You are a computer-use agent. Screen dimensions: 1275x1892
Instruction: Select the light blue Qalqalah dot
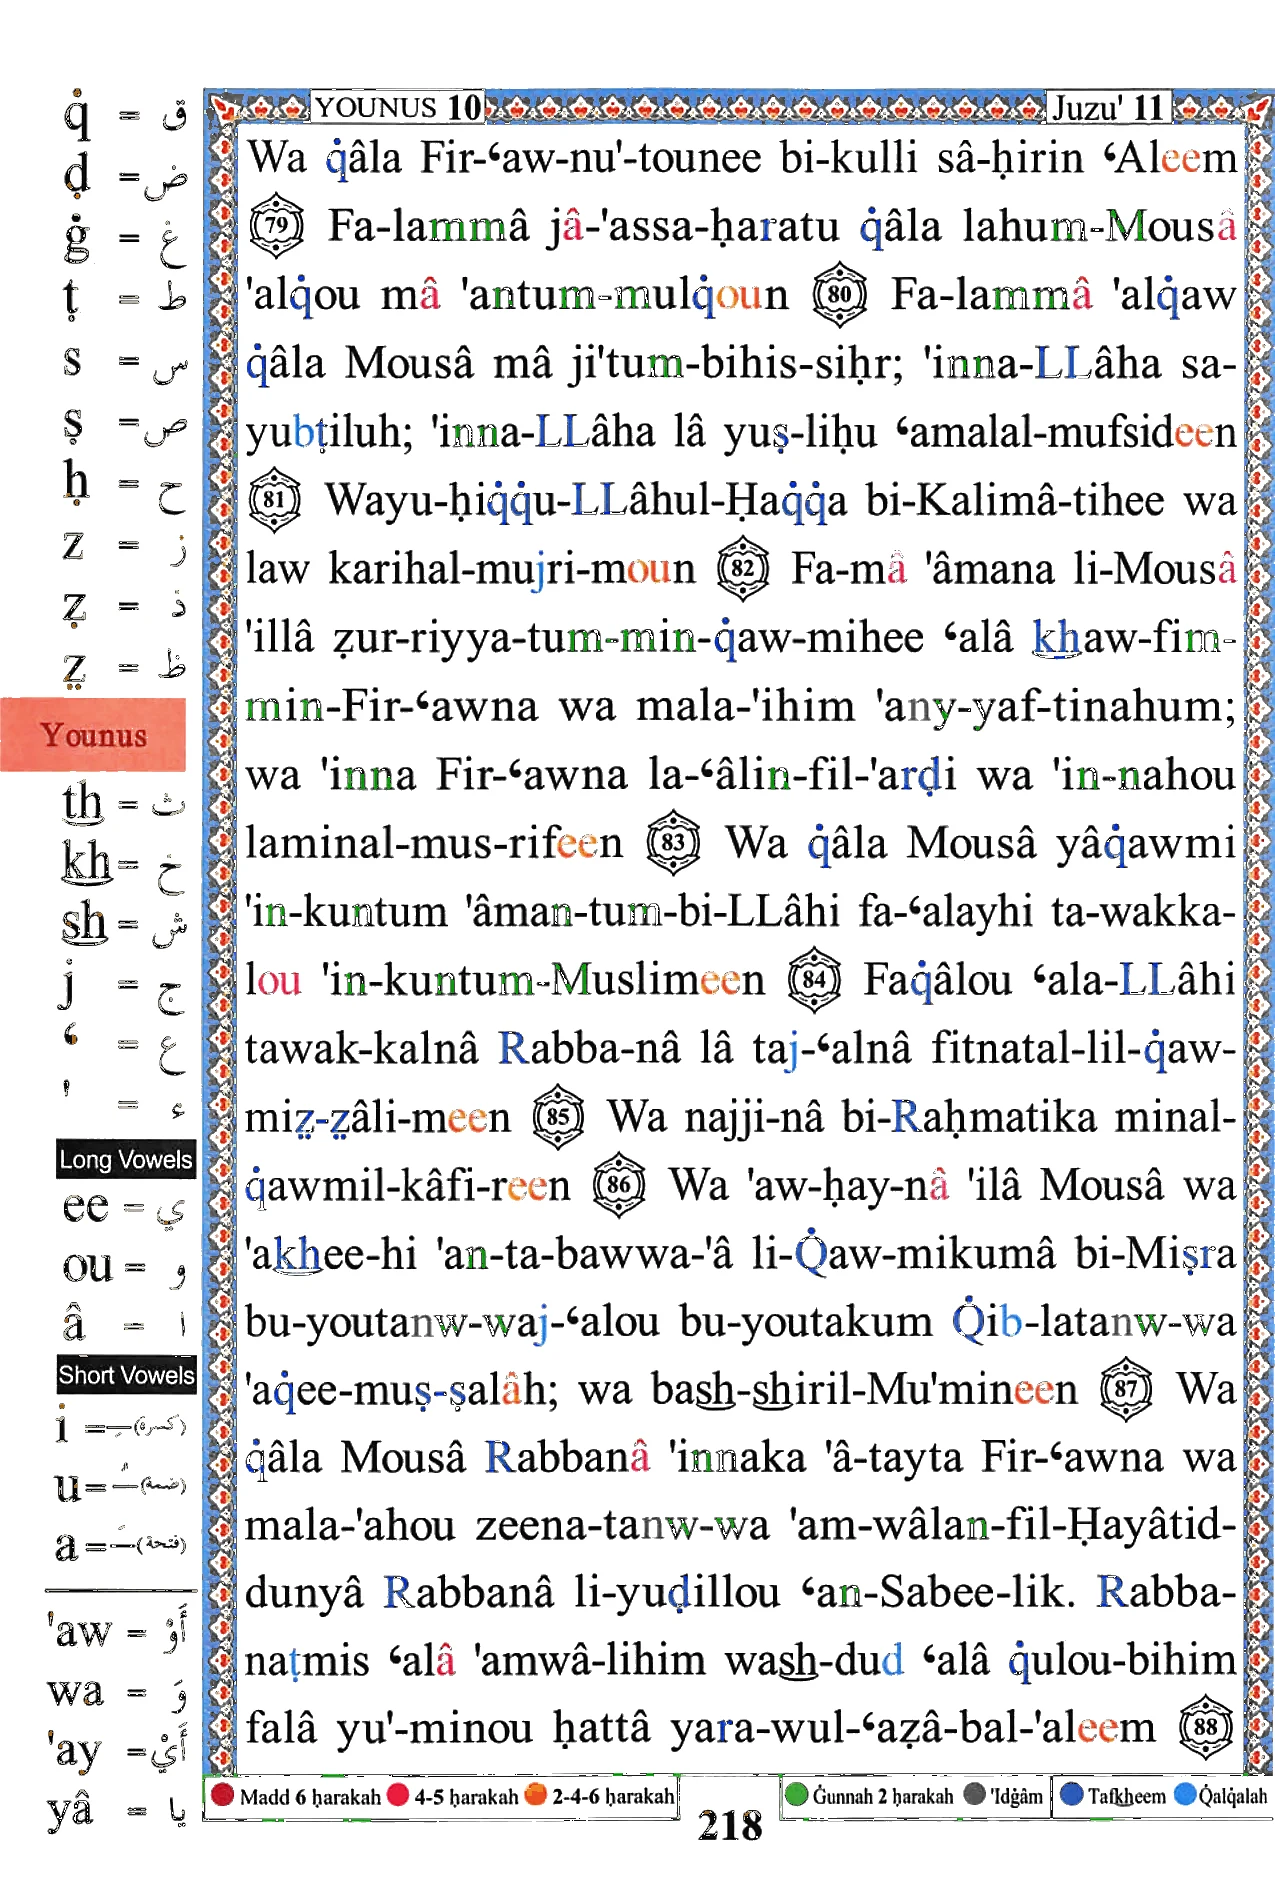pyautogui.click(x=1186, y=1795)
